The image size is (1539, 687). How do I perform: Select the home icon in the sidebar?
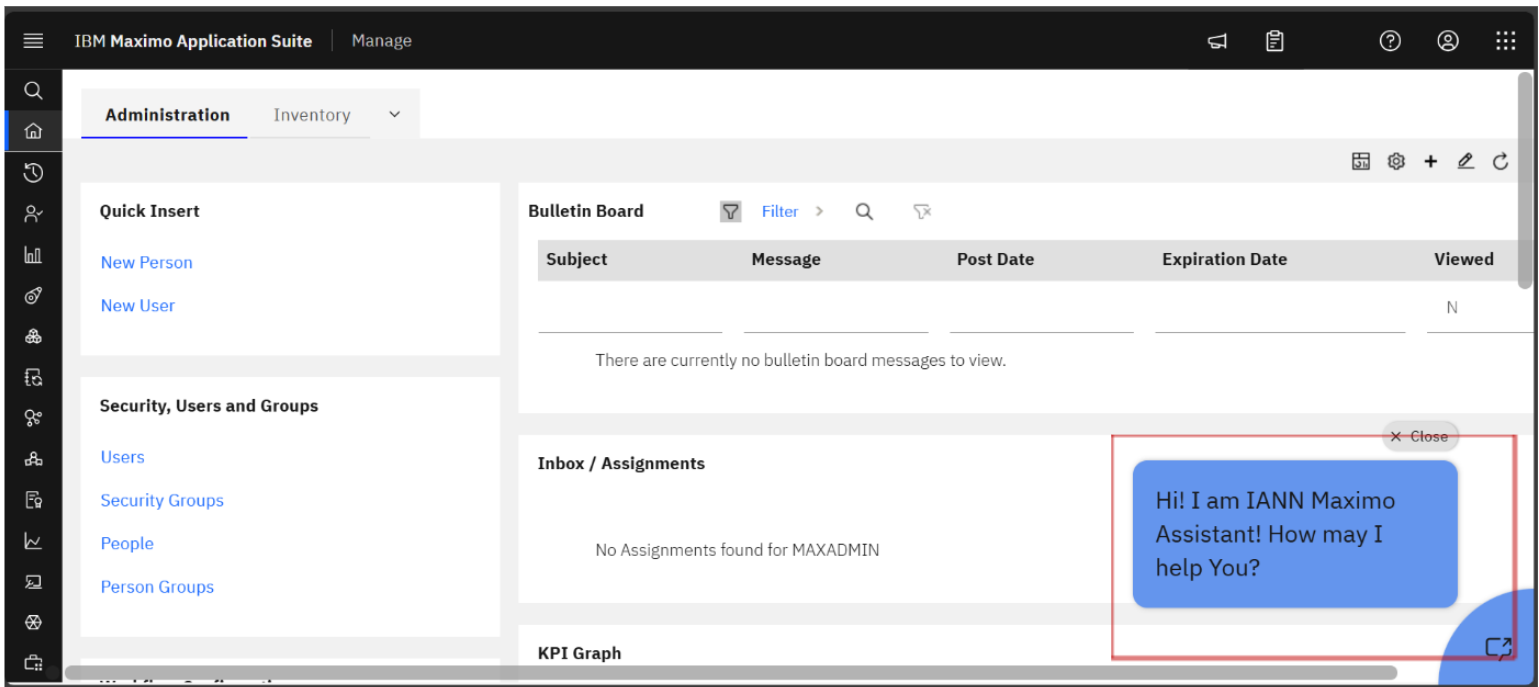point(33,131)
